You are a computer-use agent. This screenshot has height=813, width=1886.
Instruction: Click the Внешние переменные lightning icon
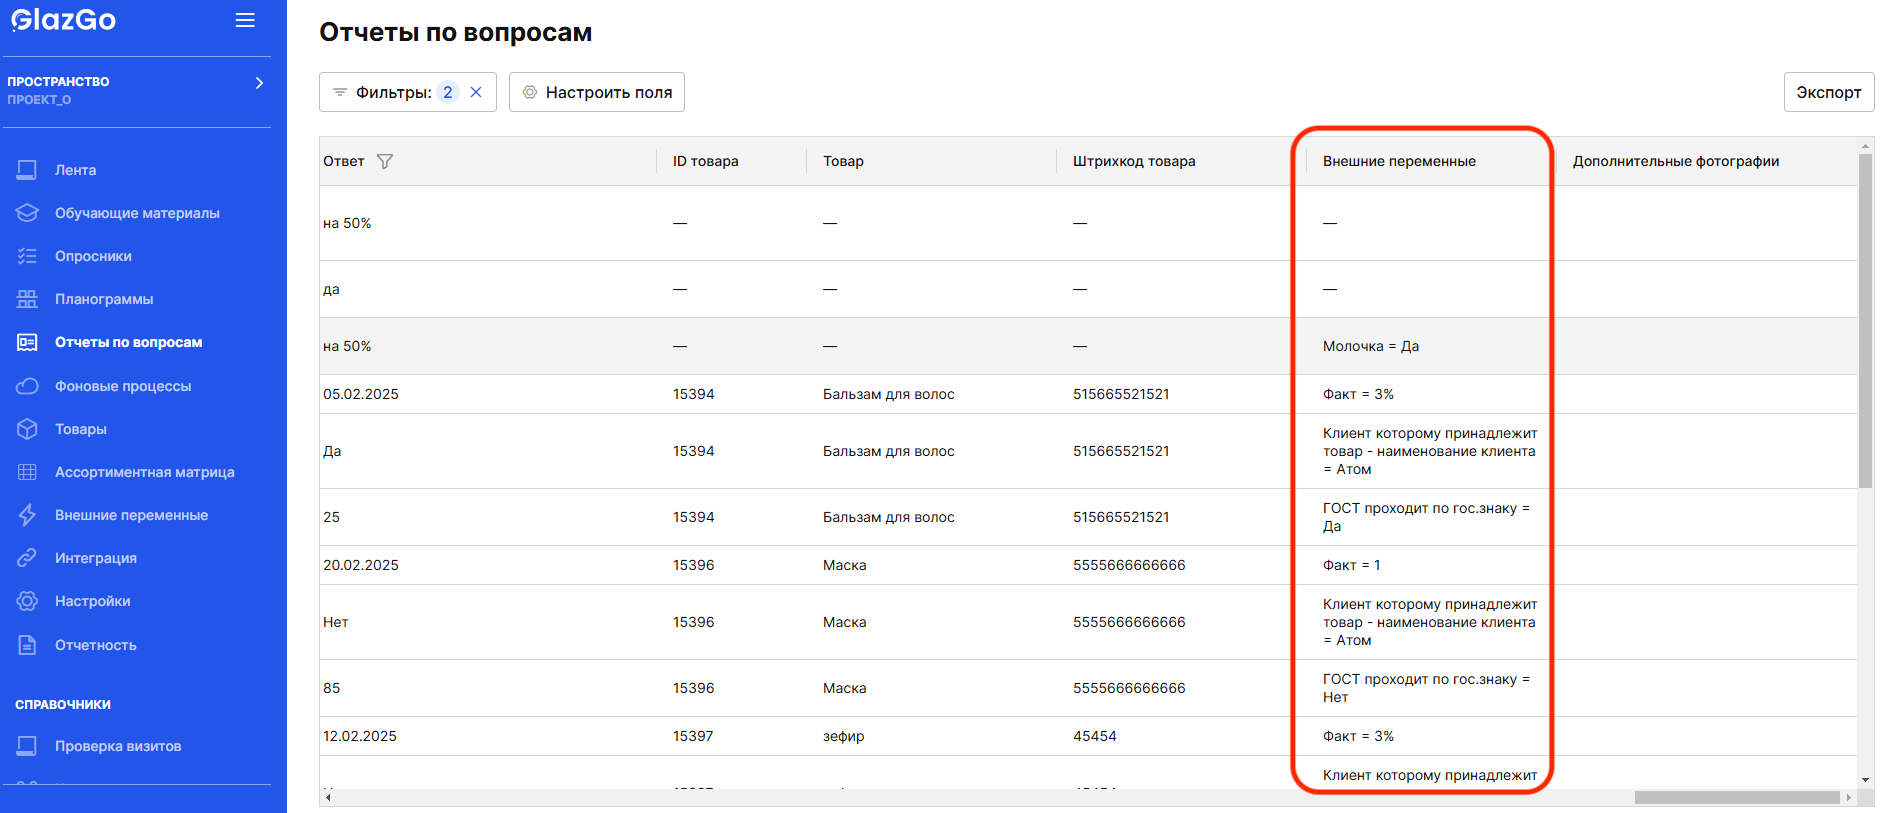coord(27,515)
